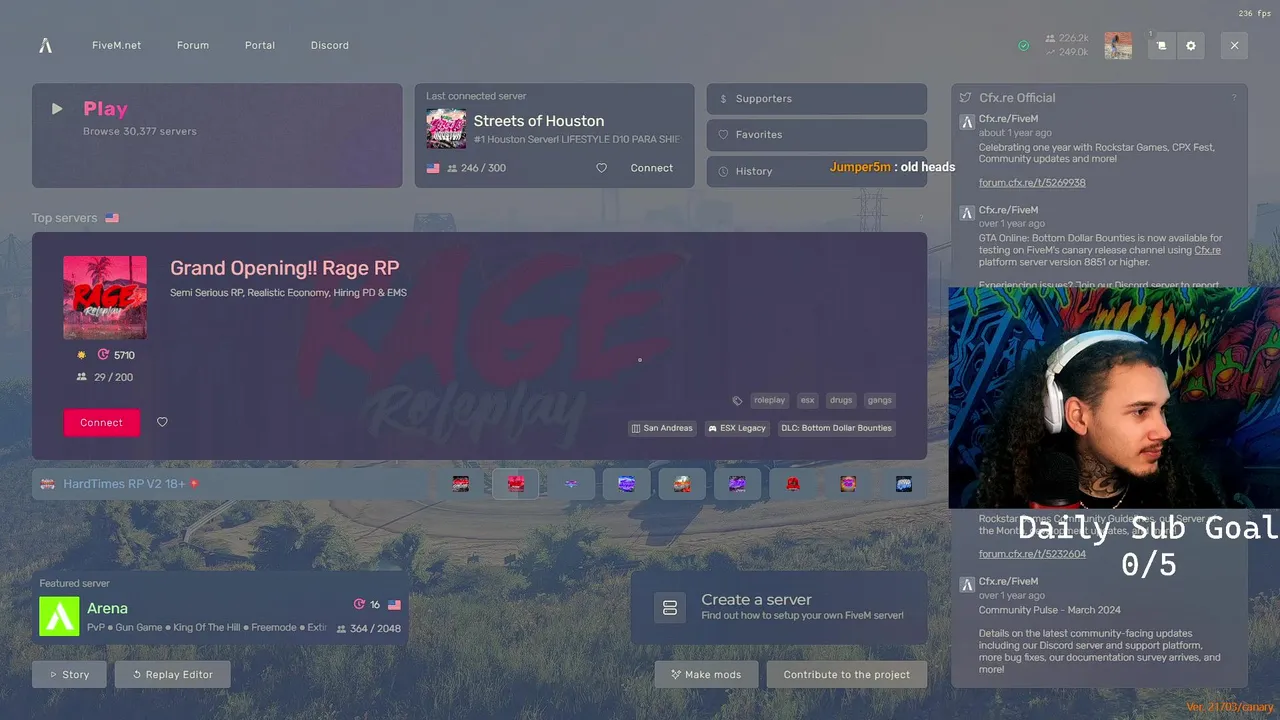Open the Arena featured server name
The image size is (1280, 720).
coord(107,608)
